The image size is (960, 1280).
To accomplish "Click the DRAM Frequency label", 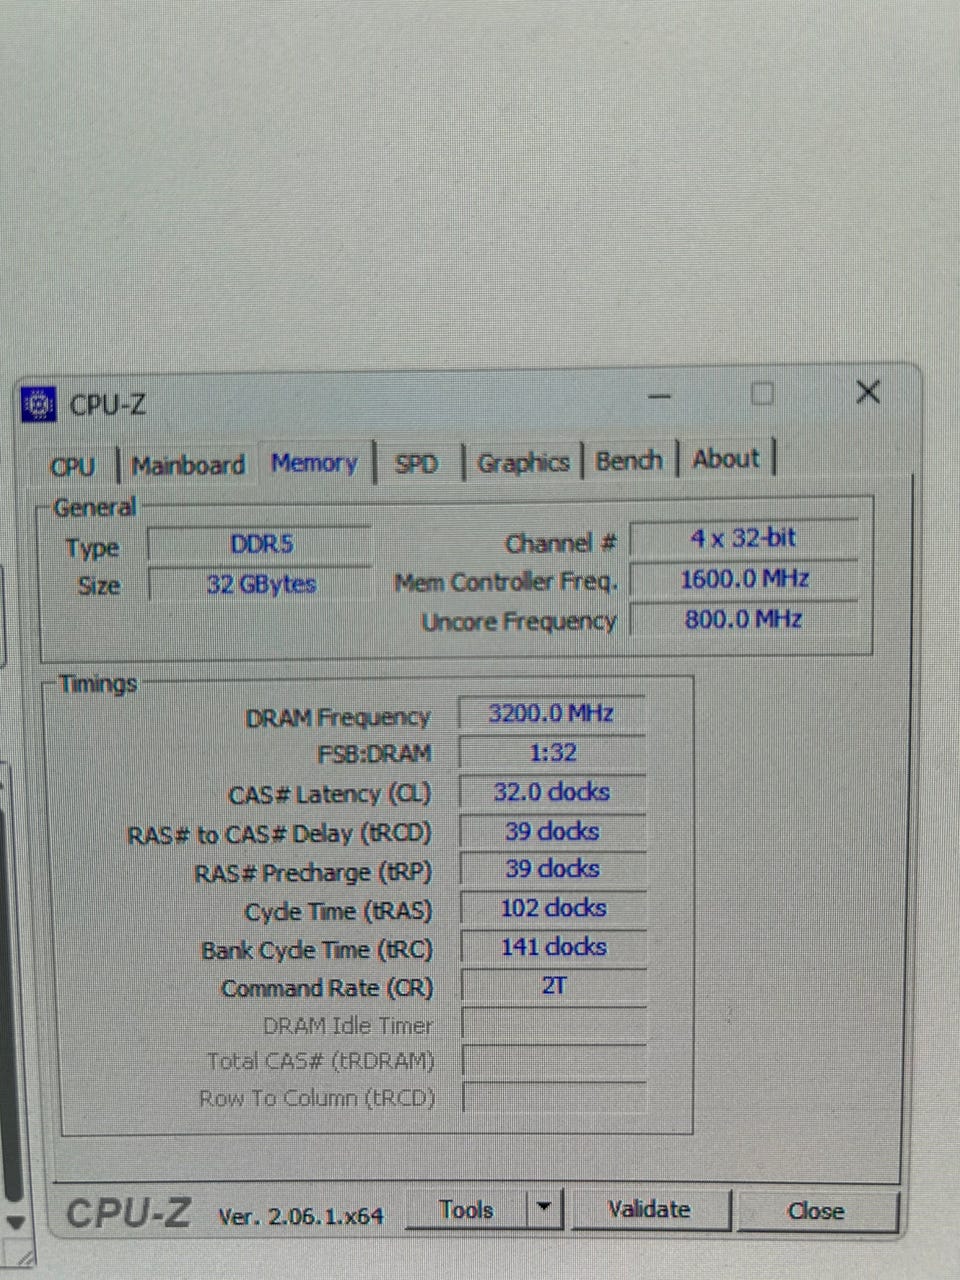I will point(338,718).
